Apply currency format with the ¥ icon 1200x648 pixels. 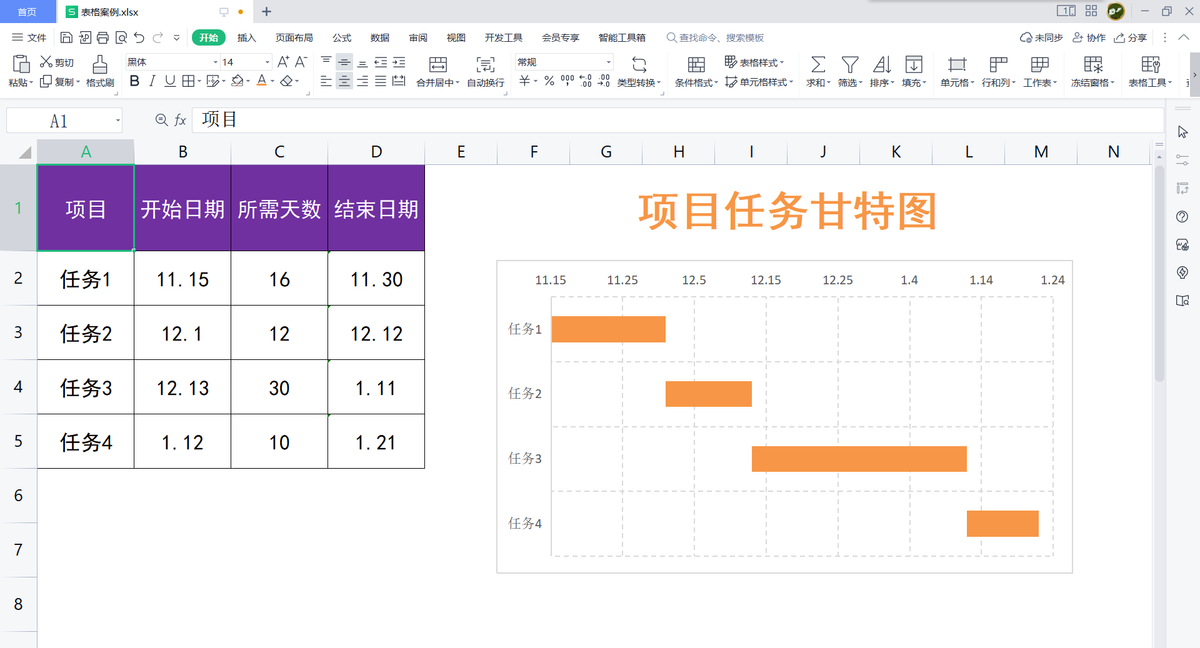click(525, 81)
